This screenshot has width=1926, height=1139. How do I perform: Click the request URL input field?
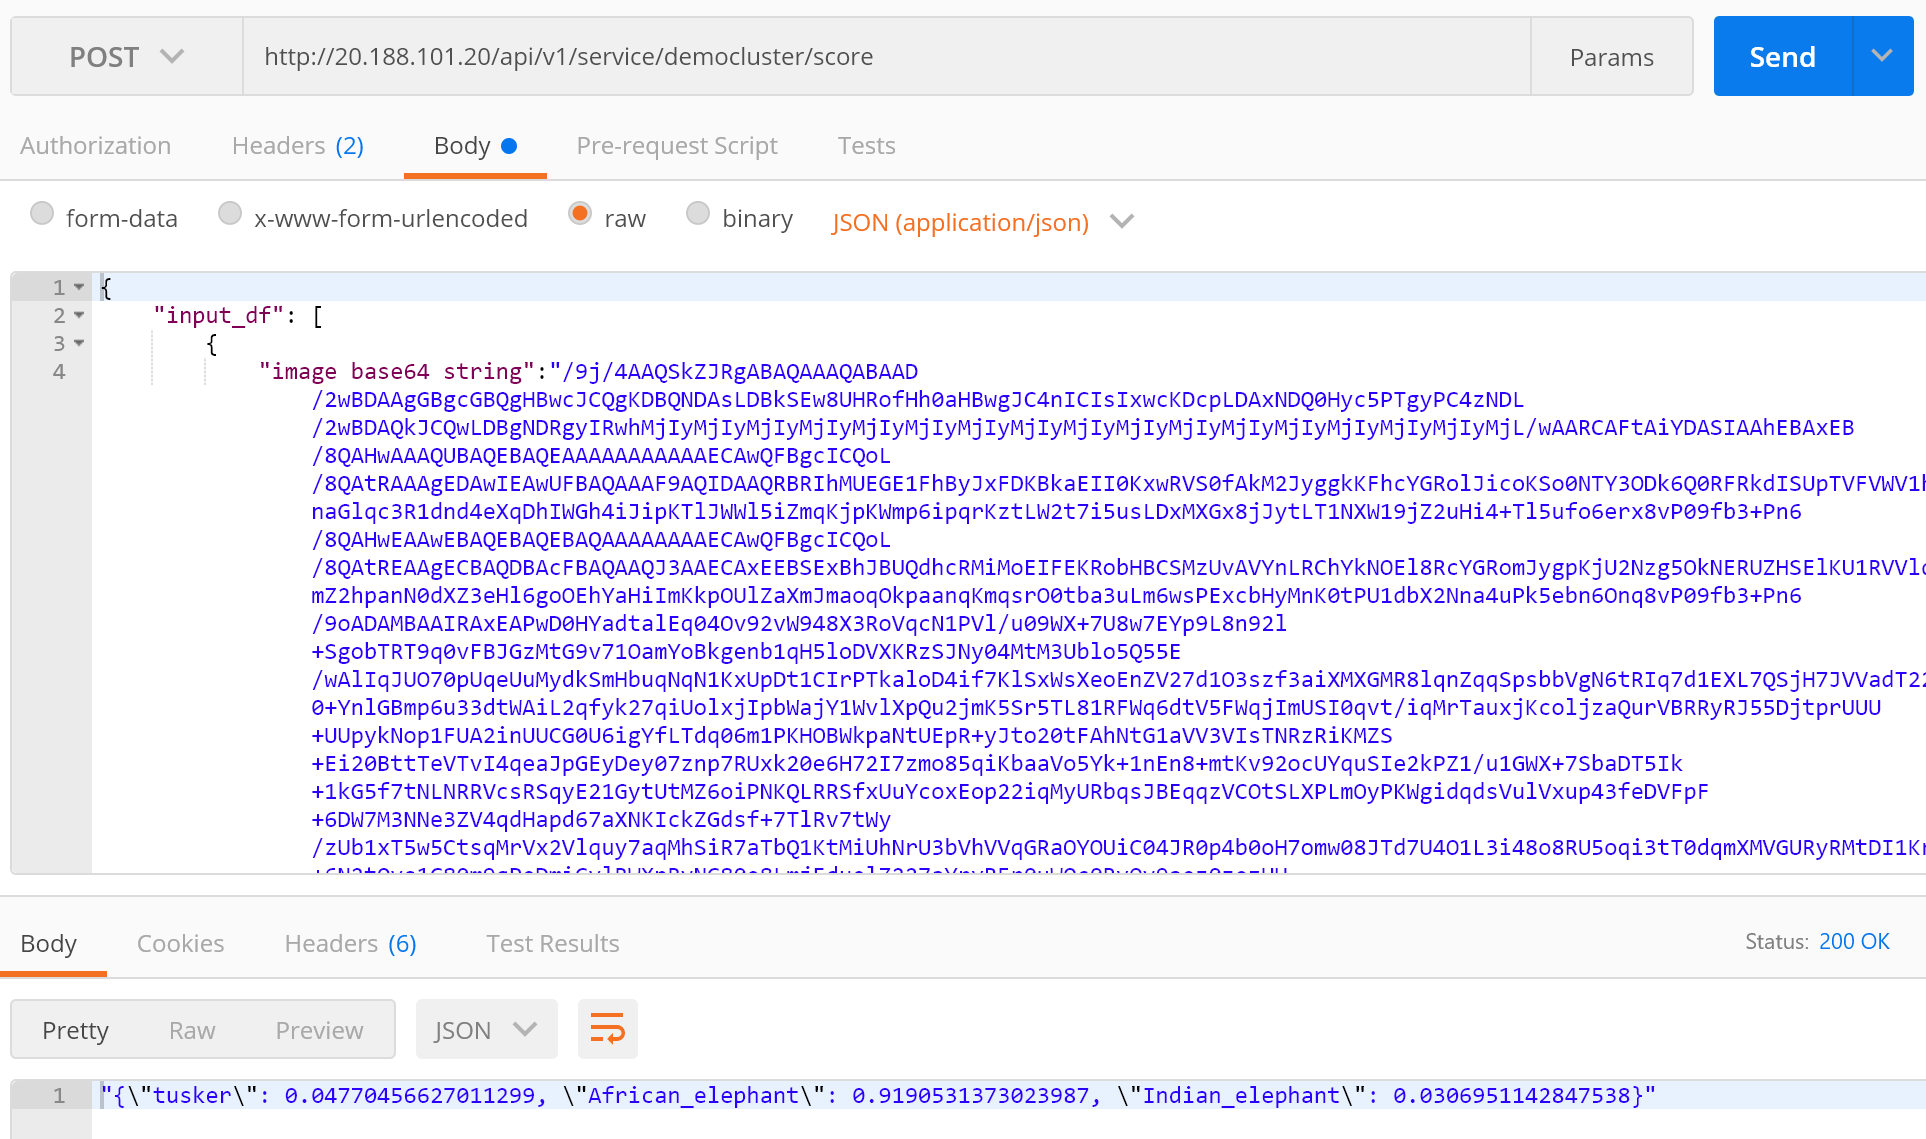point(886,57)
